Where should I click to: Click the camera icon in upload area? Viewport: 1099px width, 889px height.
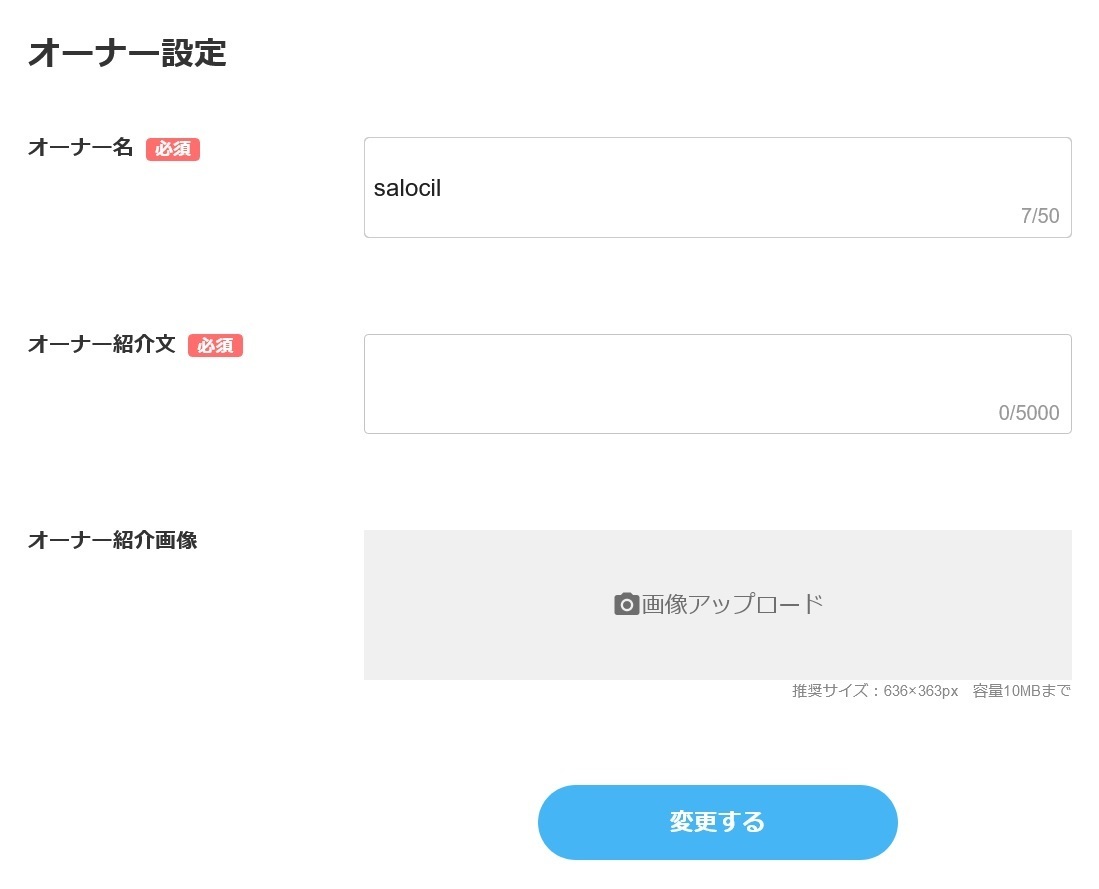626,604
